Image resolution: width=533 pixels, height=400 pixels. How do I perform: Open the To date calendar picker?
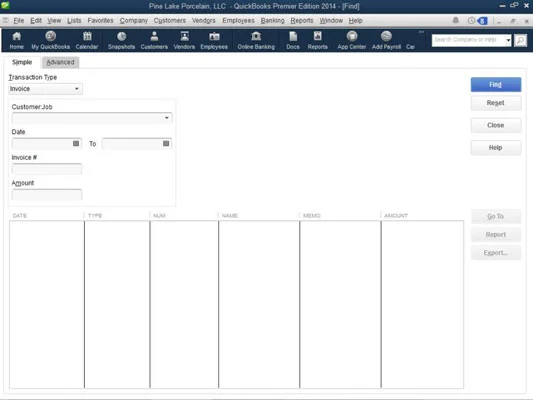click(x=166, y=143)
